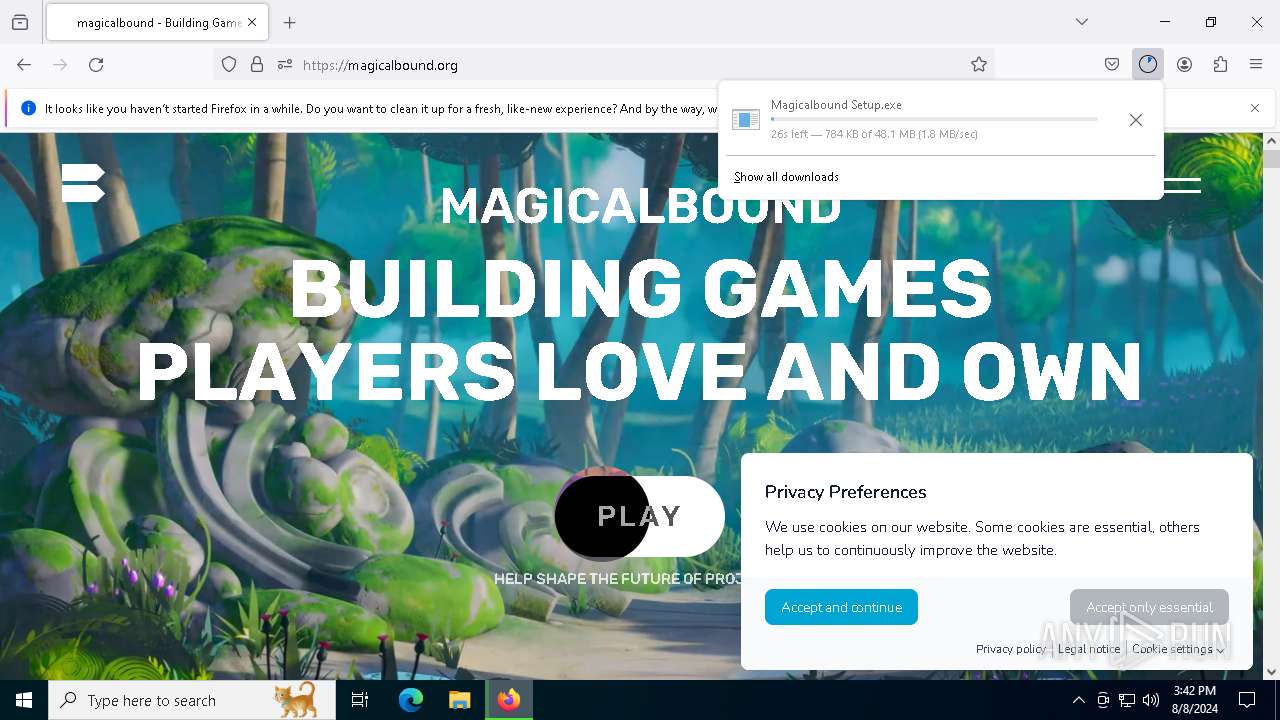The height and width of the screenshot is (720, 1280).
Task: Open clock showing 3:42 PM
Action: (x=1195, y=700)
